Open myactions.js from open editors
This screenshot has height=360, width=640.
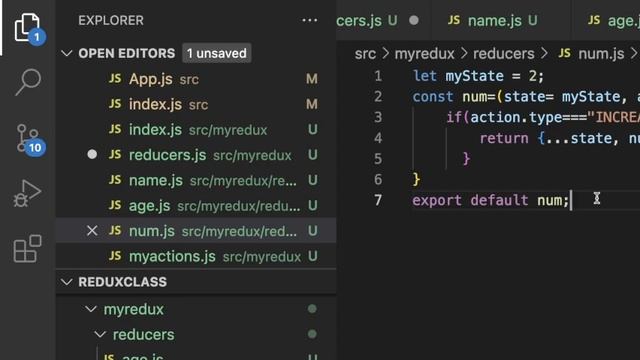coord(196,256)
